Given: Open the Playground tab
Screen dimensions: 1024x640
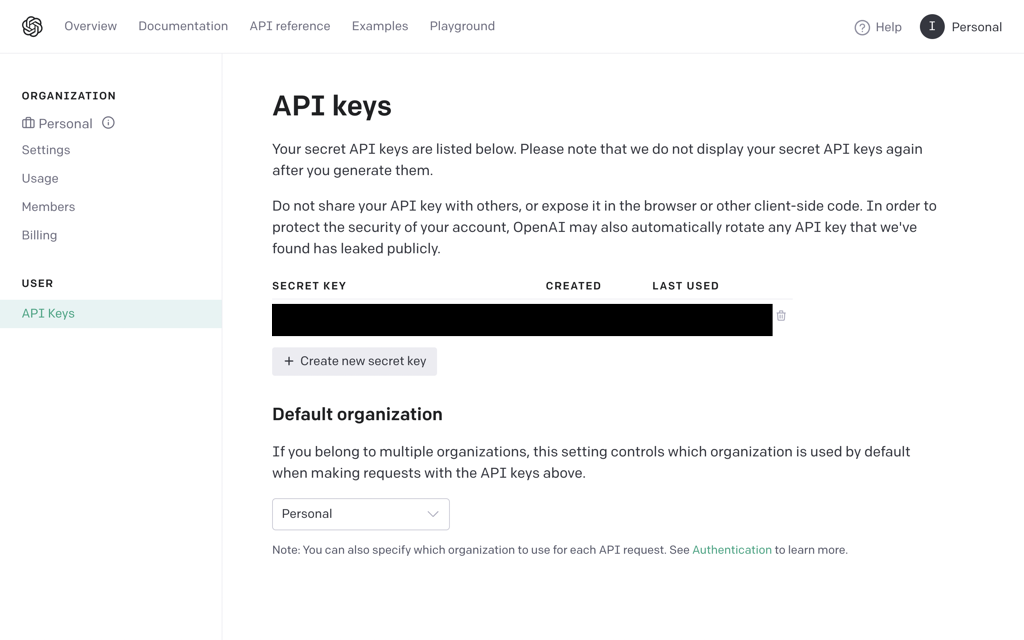Looking at the screenshot, I should [462, 26].
